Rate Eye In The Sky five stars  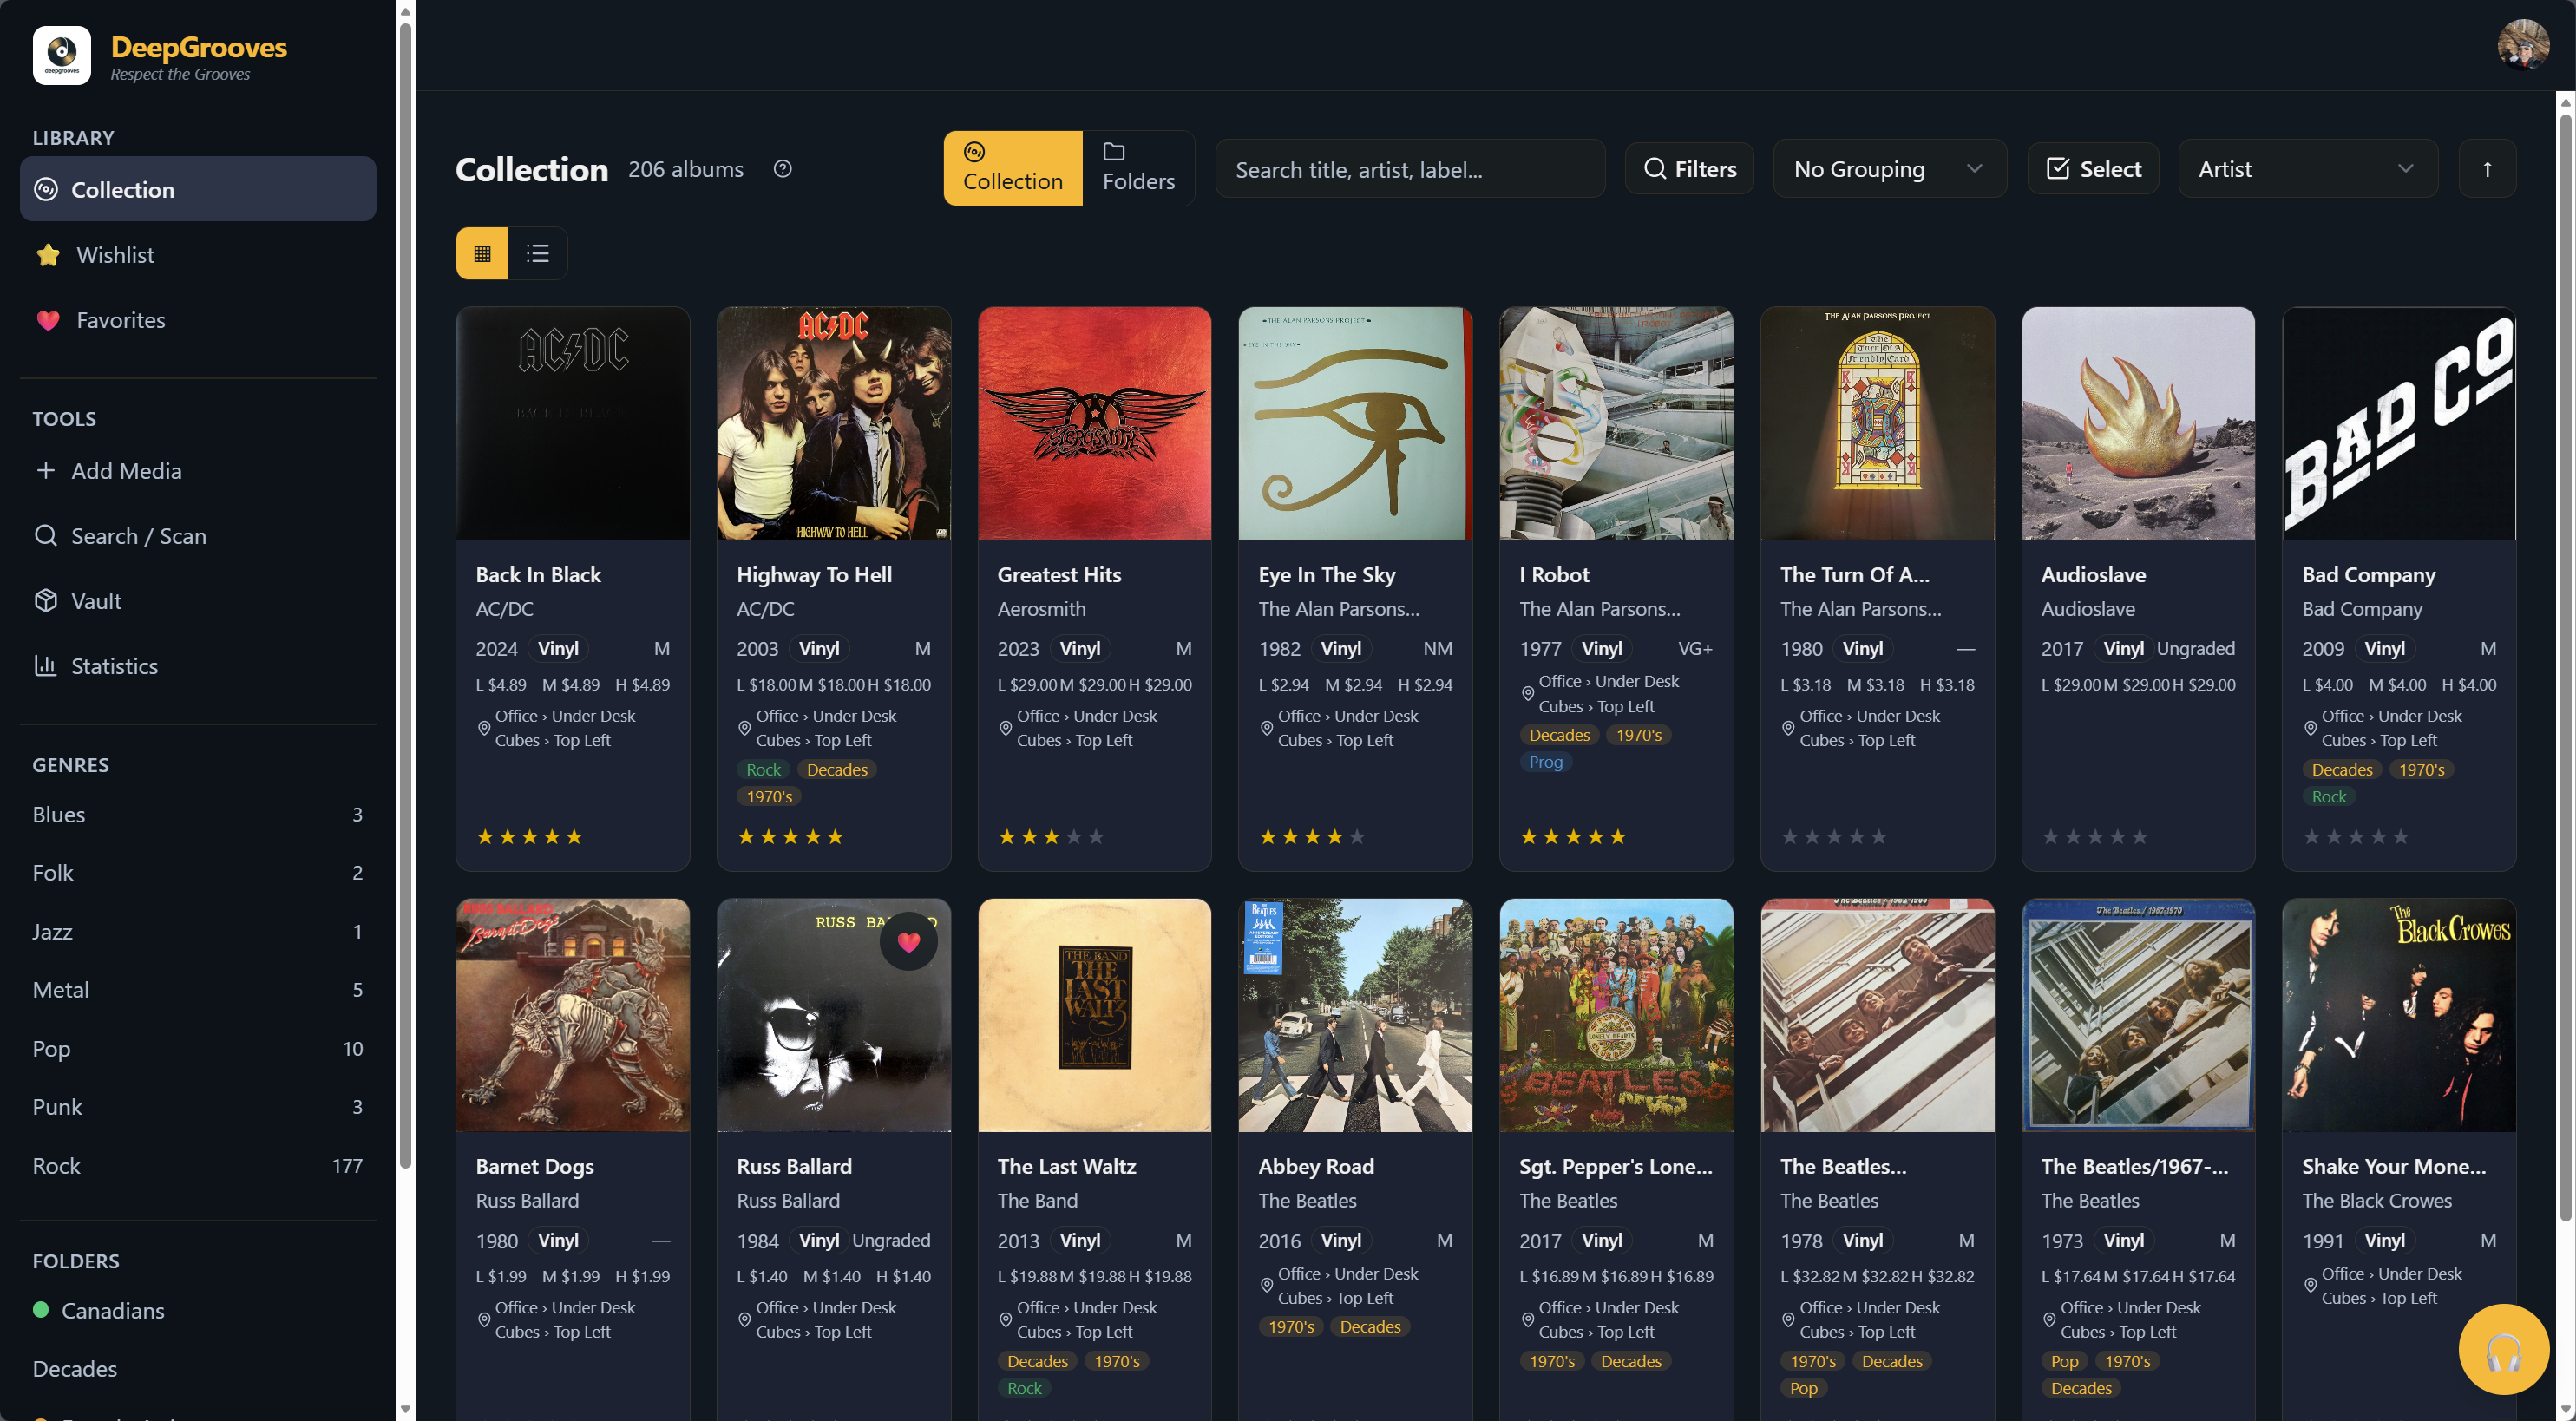tap(1357, 837)
